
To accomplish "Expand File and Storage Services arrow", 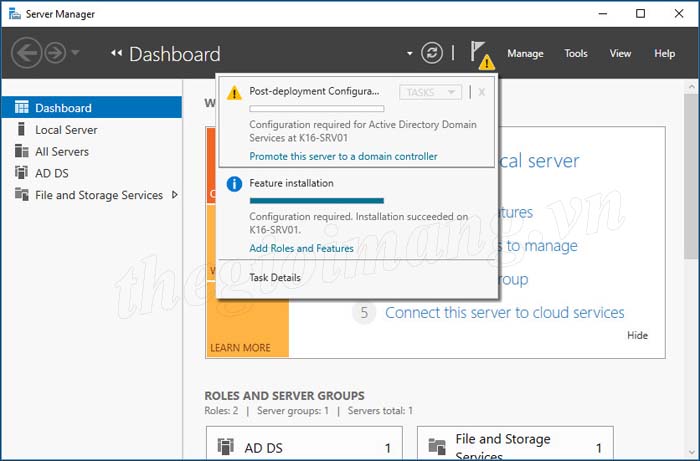I will pos(175,195).
